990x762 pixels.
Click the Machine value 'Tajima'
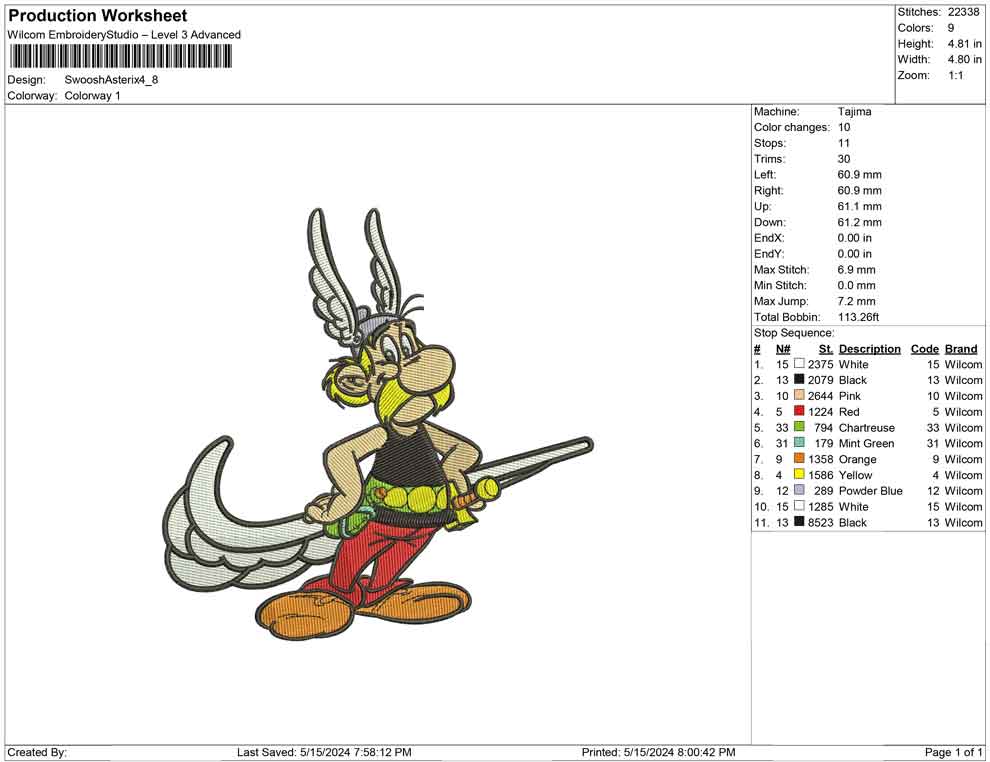pyautogui.click(x=854, y=112)
